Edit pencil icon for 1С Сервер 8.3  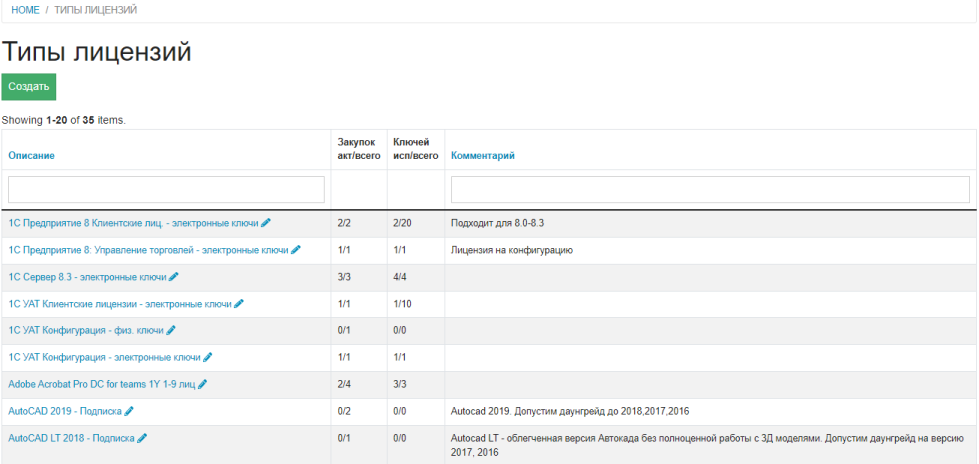(174, 277)
